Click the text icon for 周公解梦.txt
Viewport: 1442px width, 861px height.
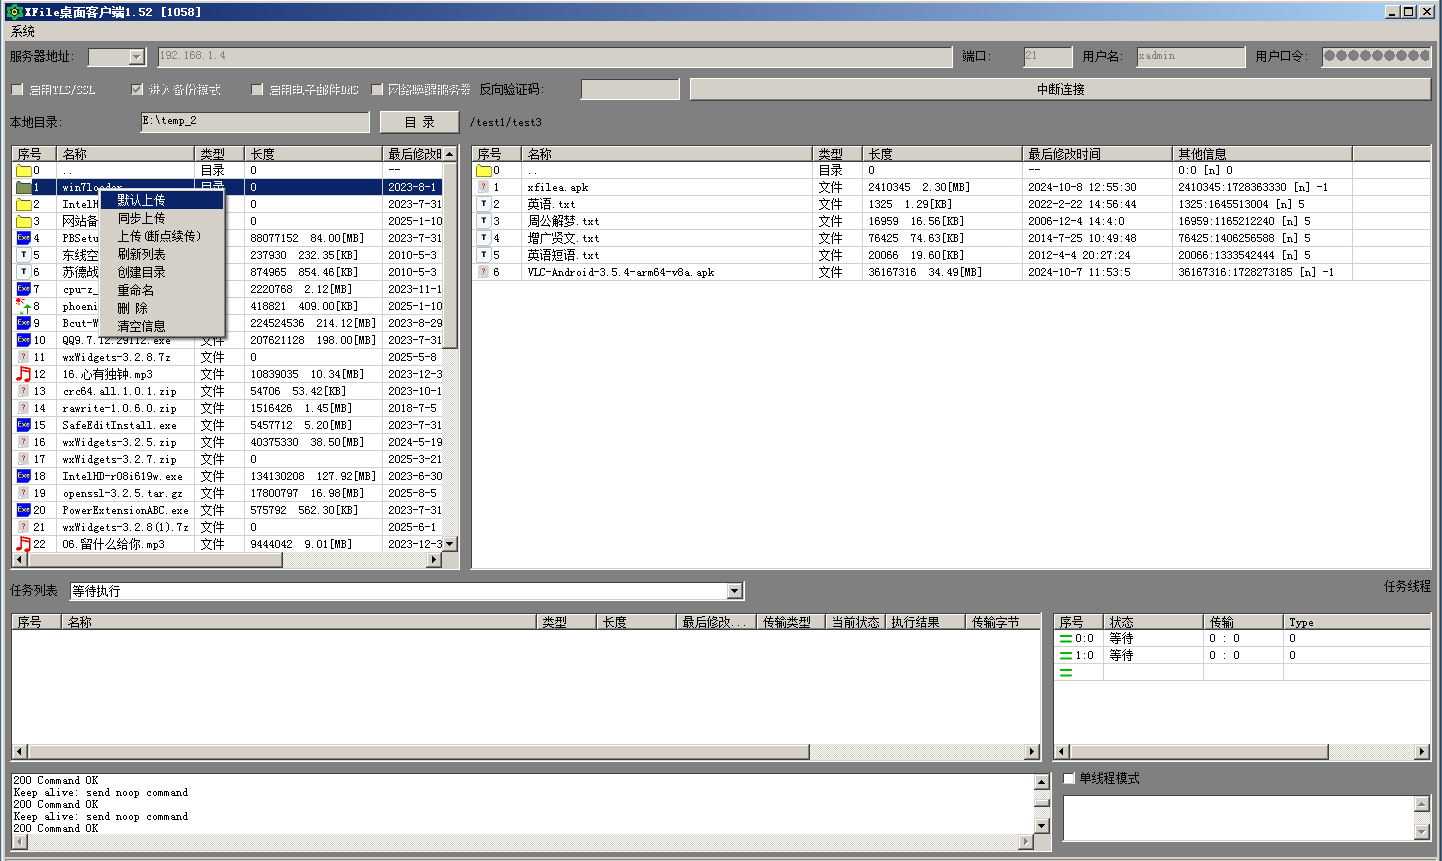tap(484, 221)
